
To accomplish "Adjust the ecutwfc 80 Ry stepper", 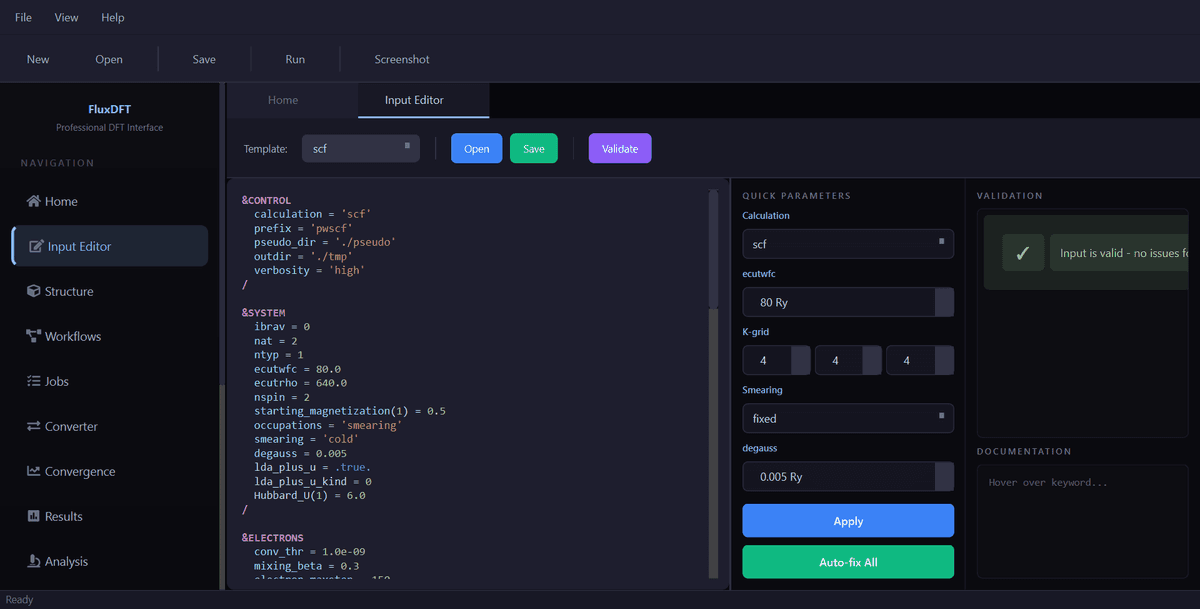I will coord(943,302).
